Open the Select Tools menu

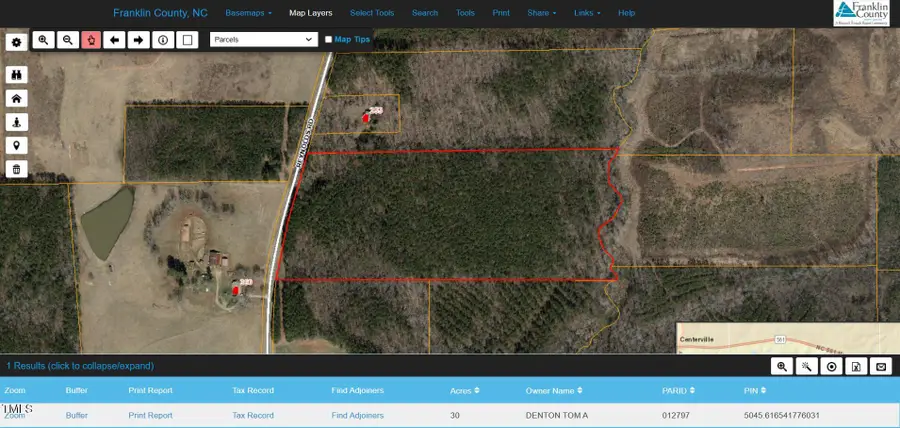(371, 13)
